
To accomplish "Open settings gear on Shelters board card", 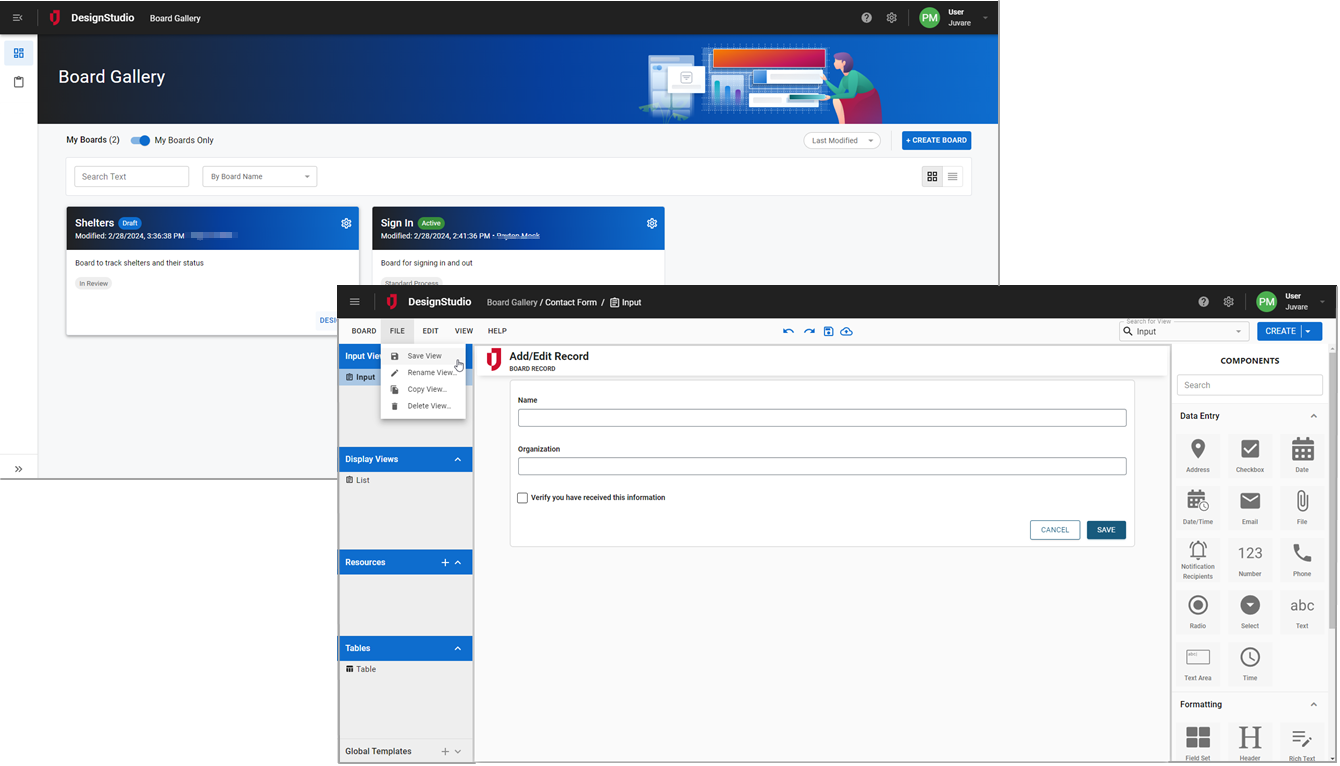I will tap(346, 223).
